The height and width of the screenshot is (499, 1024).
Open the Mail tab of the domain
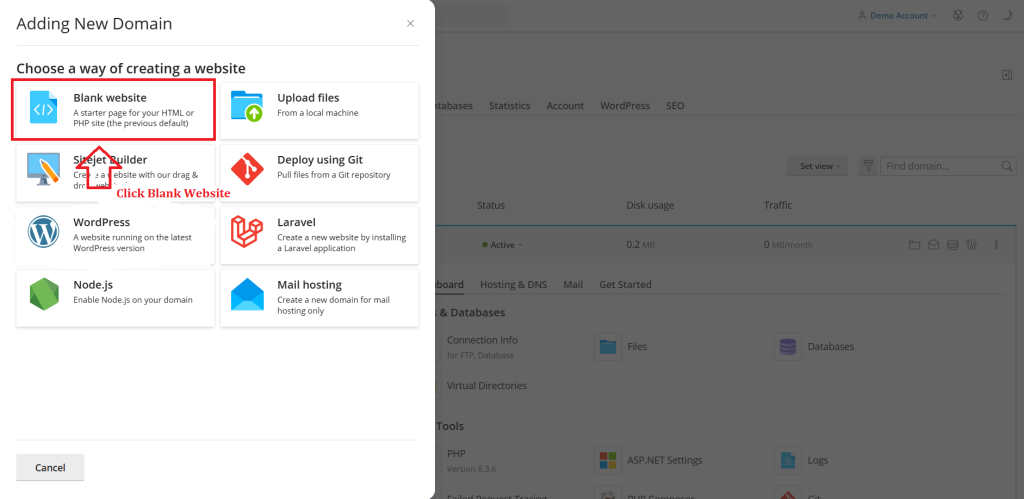(x=573, y=285)
